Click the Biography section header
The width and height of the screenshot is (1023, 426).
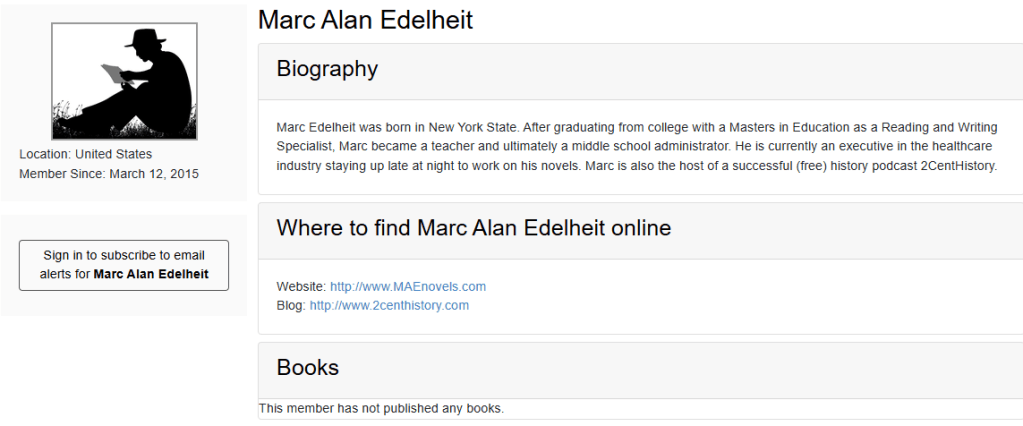pos(327,69)
